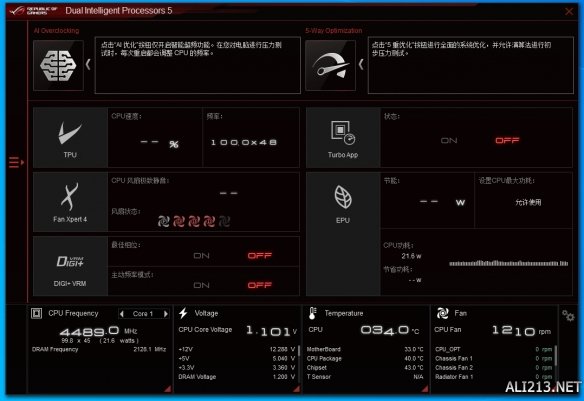
Task: Click the DRAM Voltage row
Action: tap(237, 377)
